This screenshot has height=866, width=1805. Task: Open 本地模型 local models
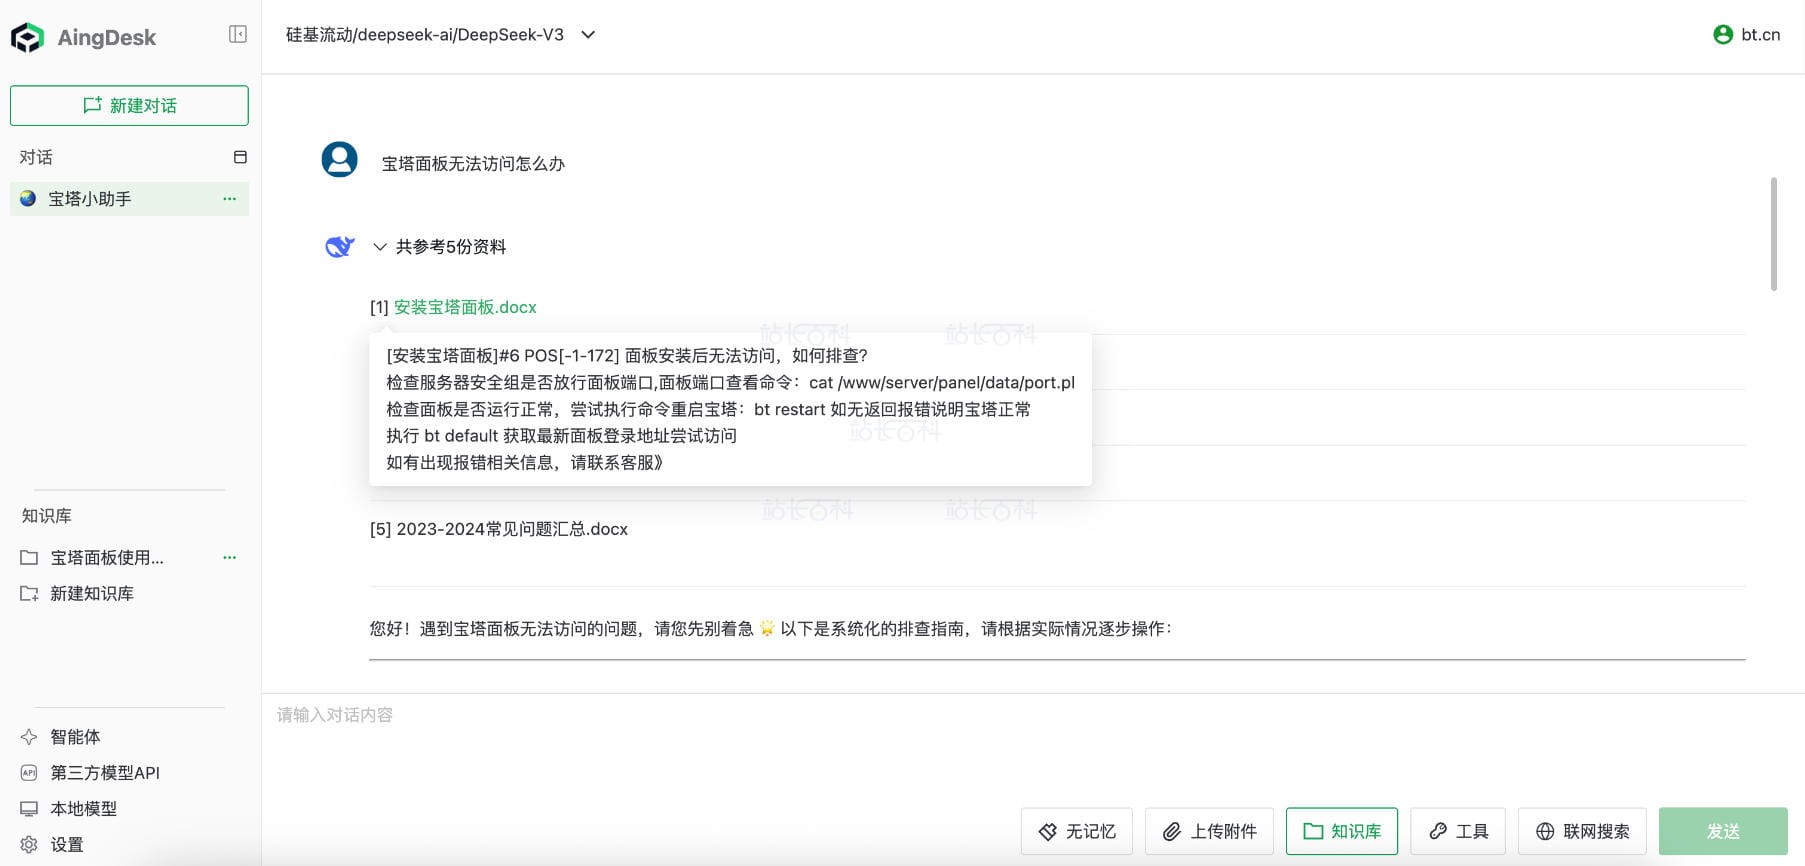(69, 809)
